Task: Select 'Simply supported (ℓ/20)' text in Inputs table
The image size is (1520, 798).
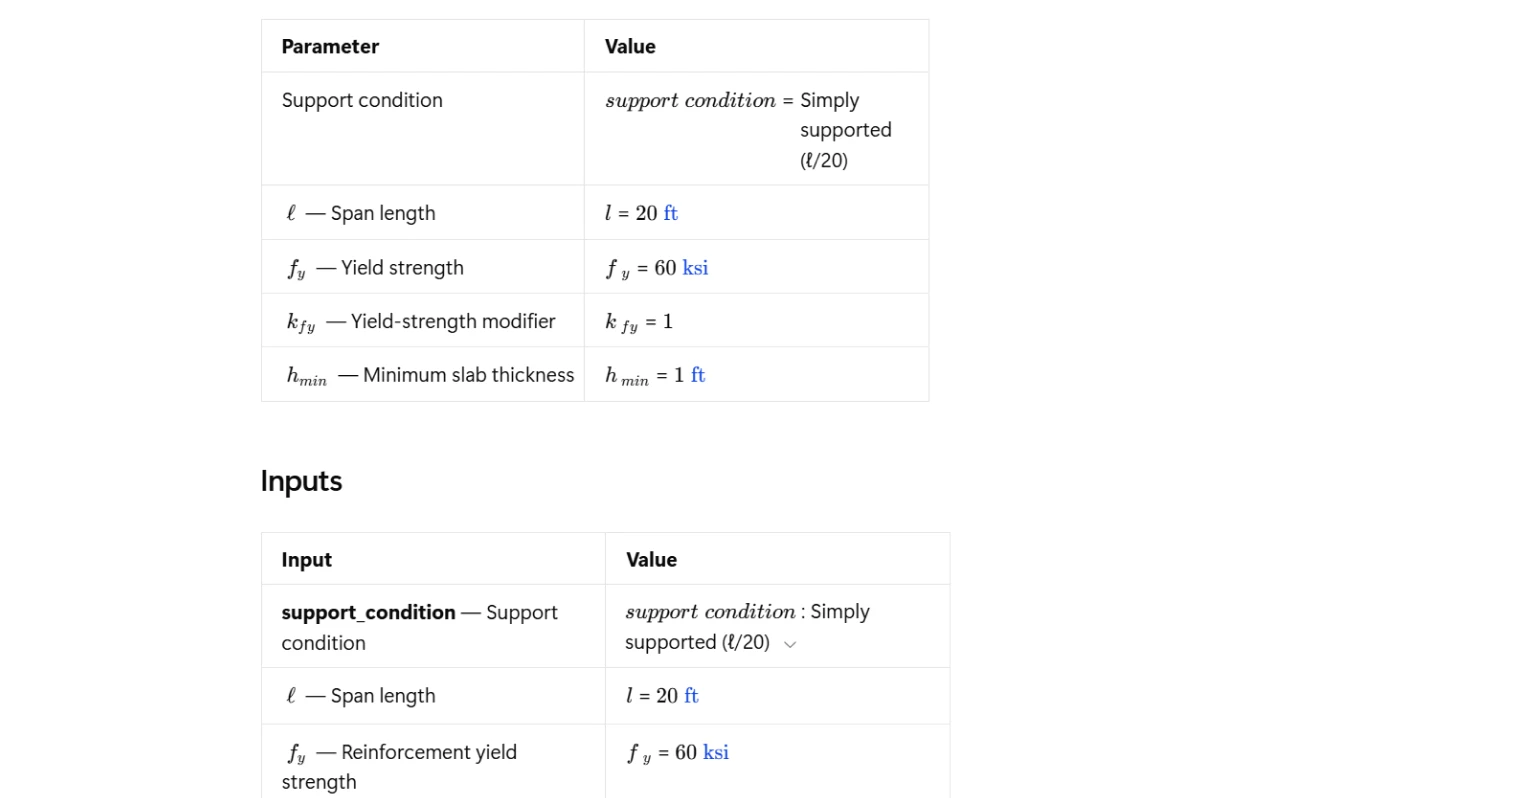Action: coord(748,627)
